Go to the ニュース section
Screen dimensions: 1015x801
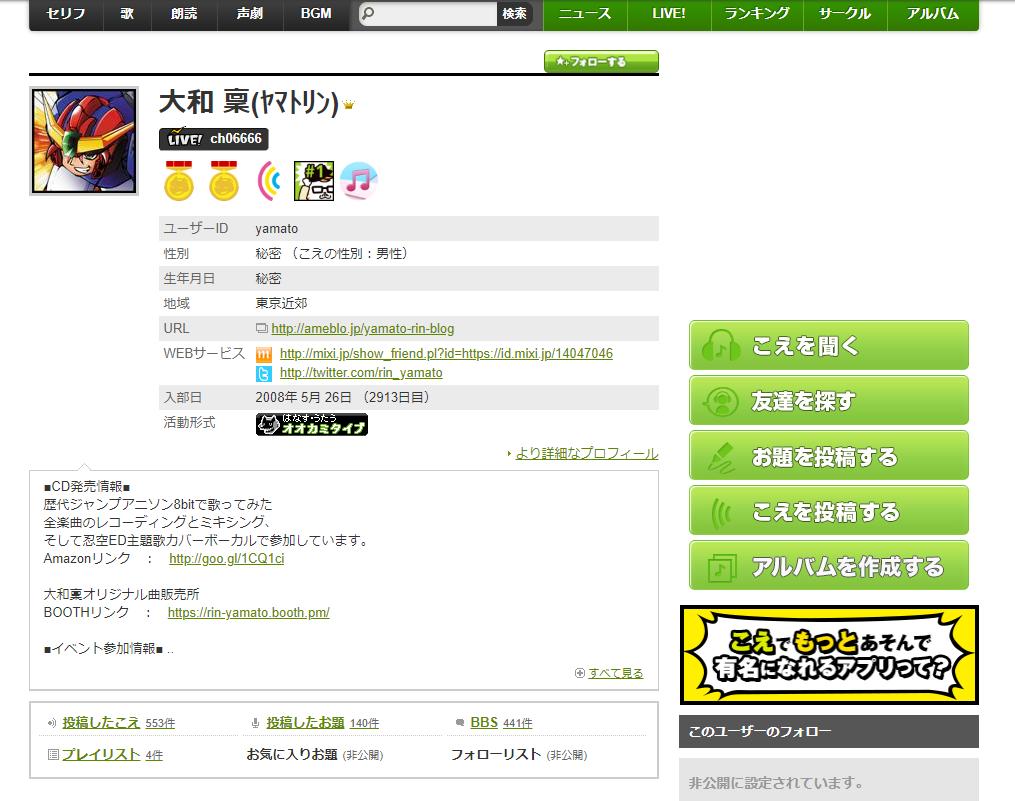[585, 14]
